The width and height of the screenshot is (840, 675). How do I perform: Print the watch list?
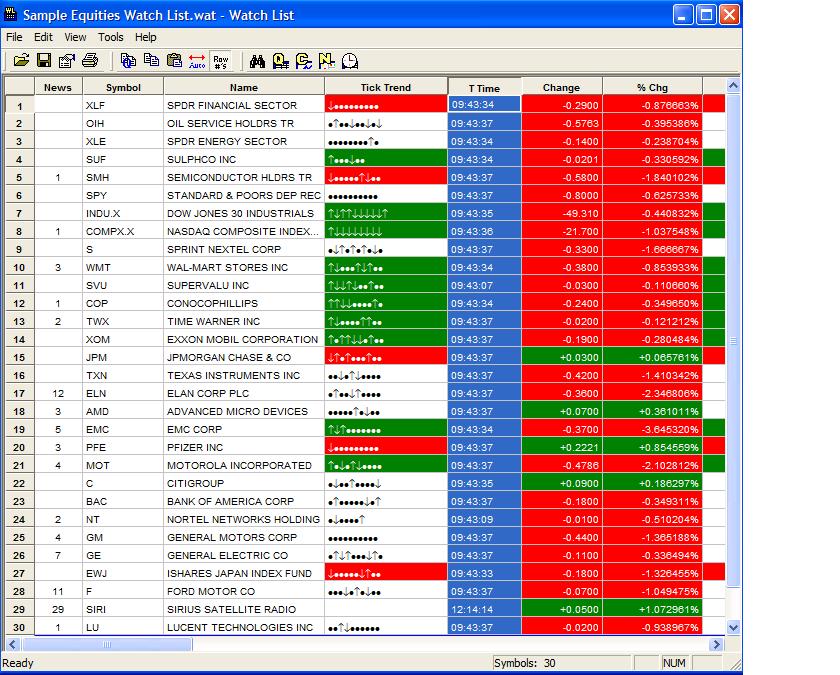(90, 61)
